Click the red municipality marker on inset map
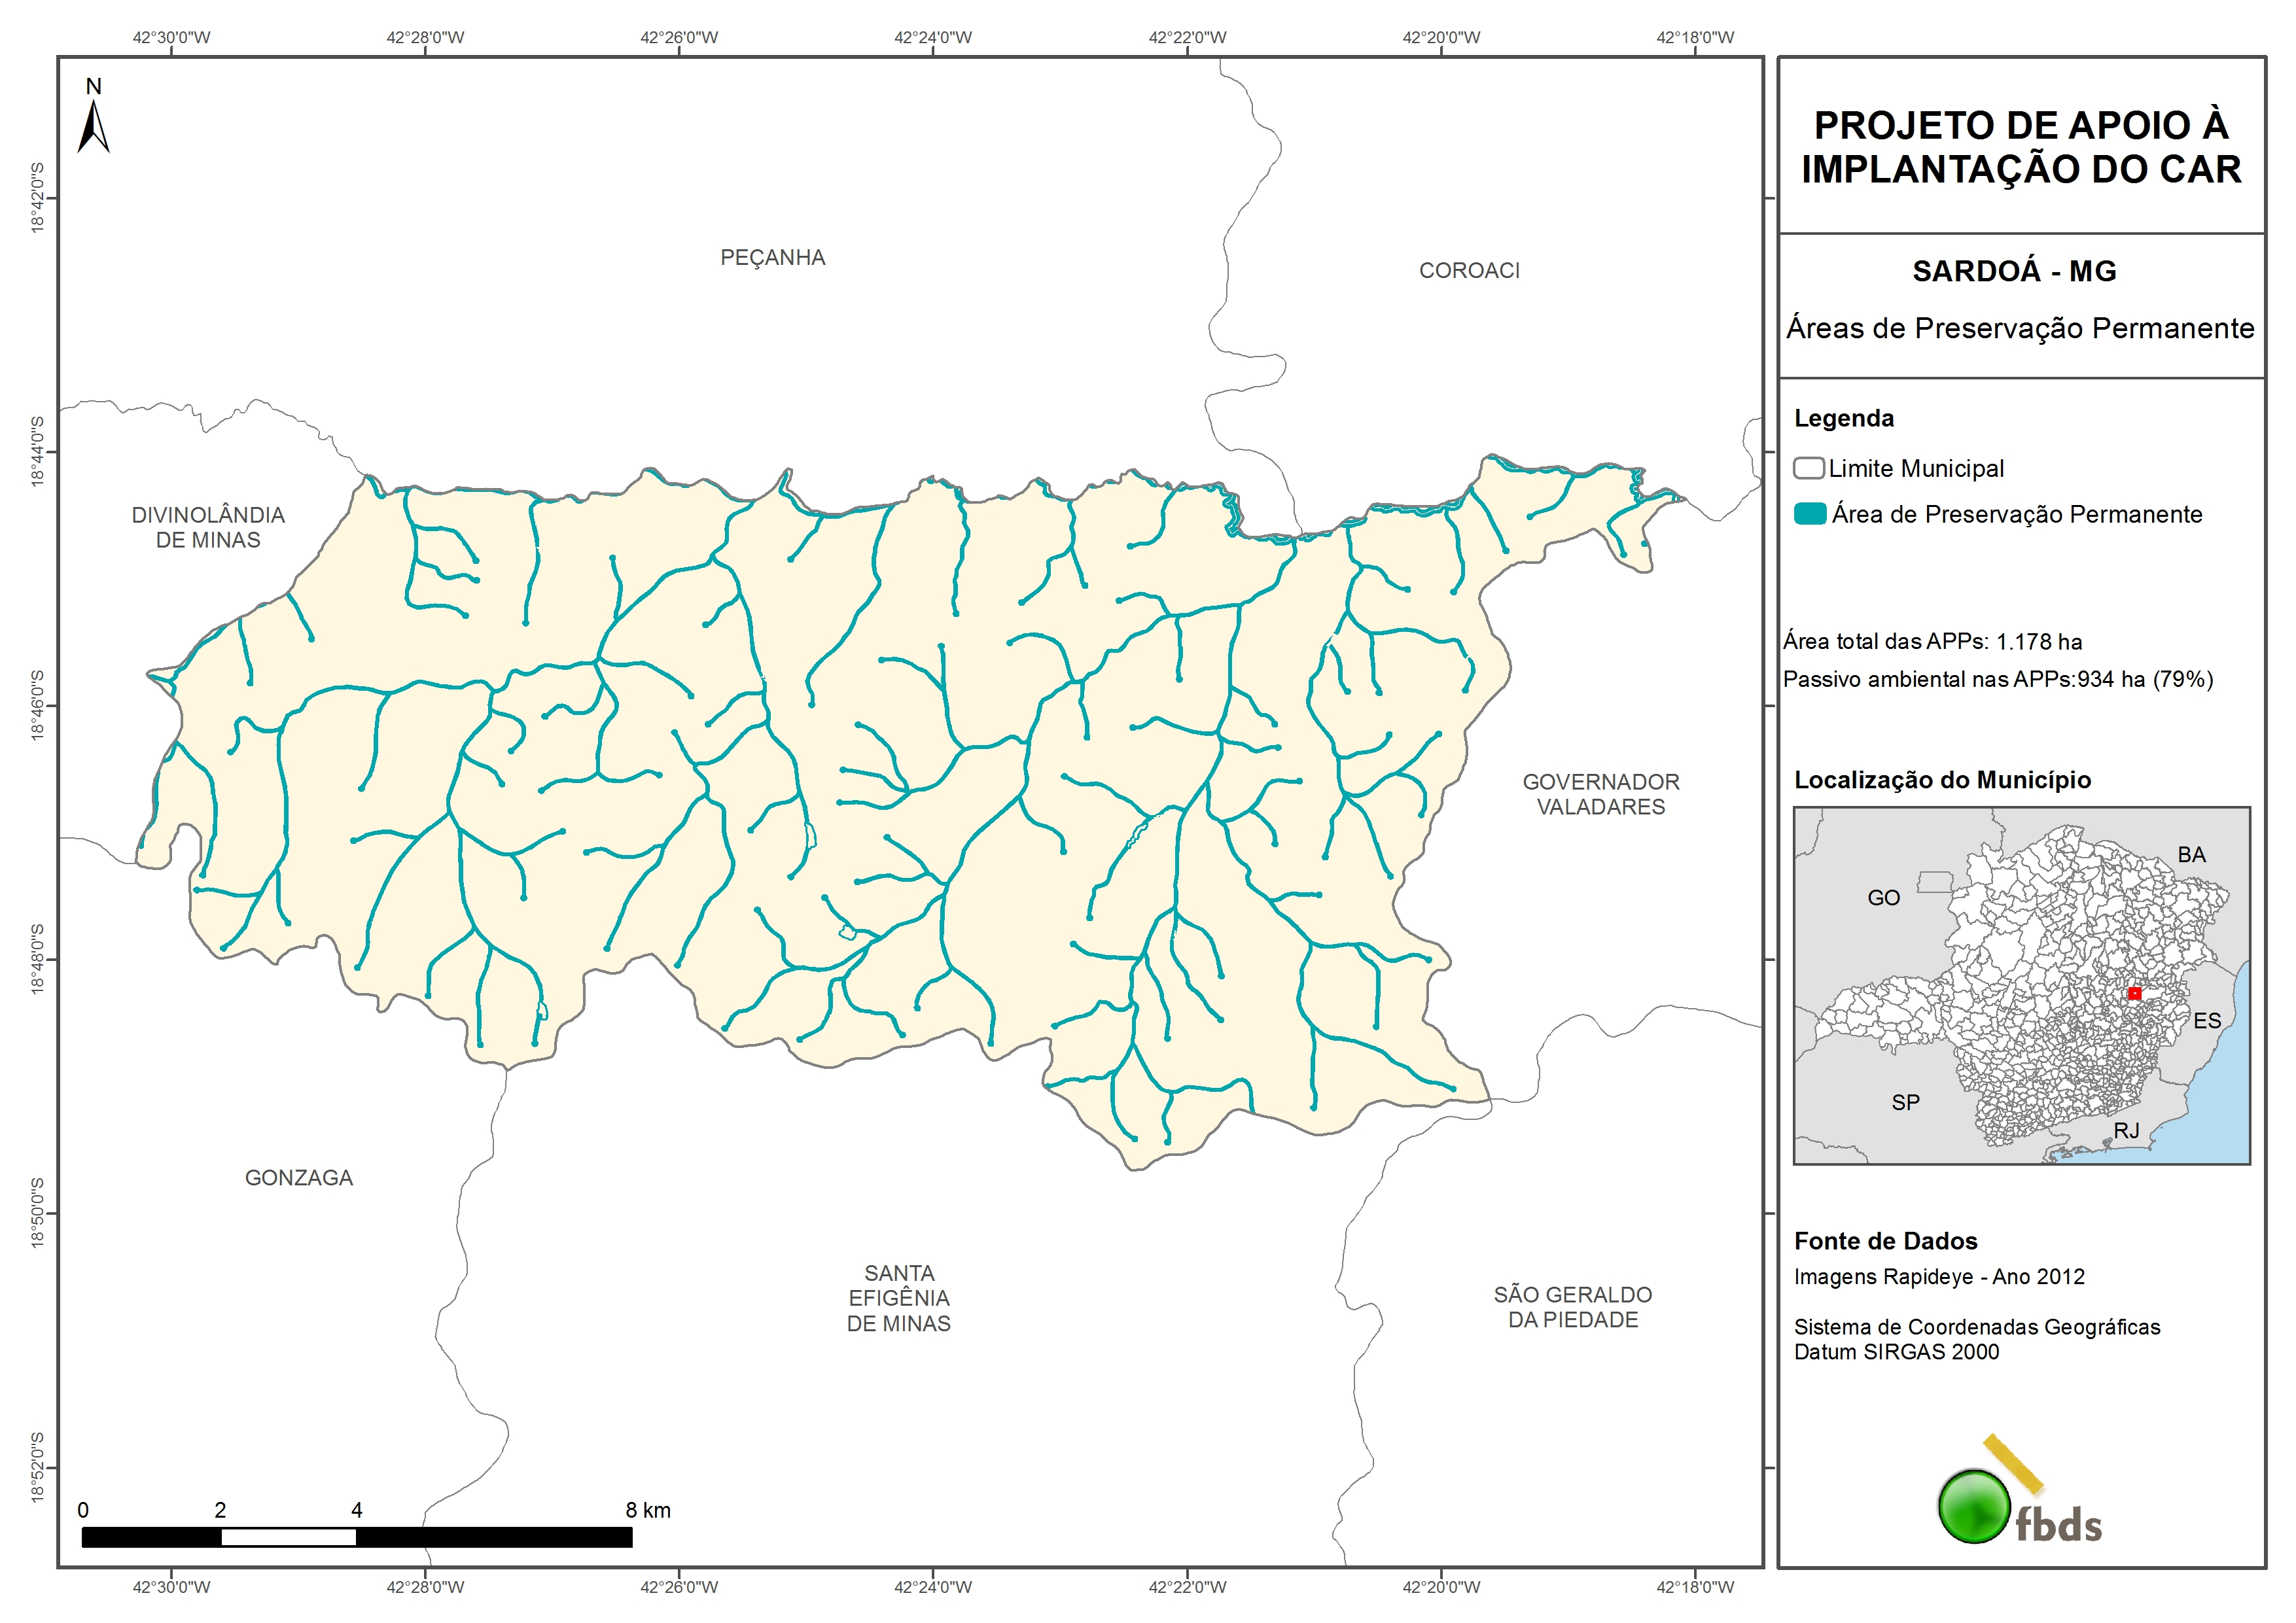2296x1623 pixels. [2134, 993]
